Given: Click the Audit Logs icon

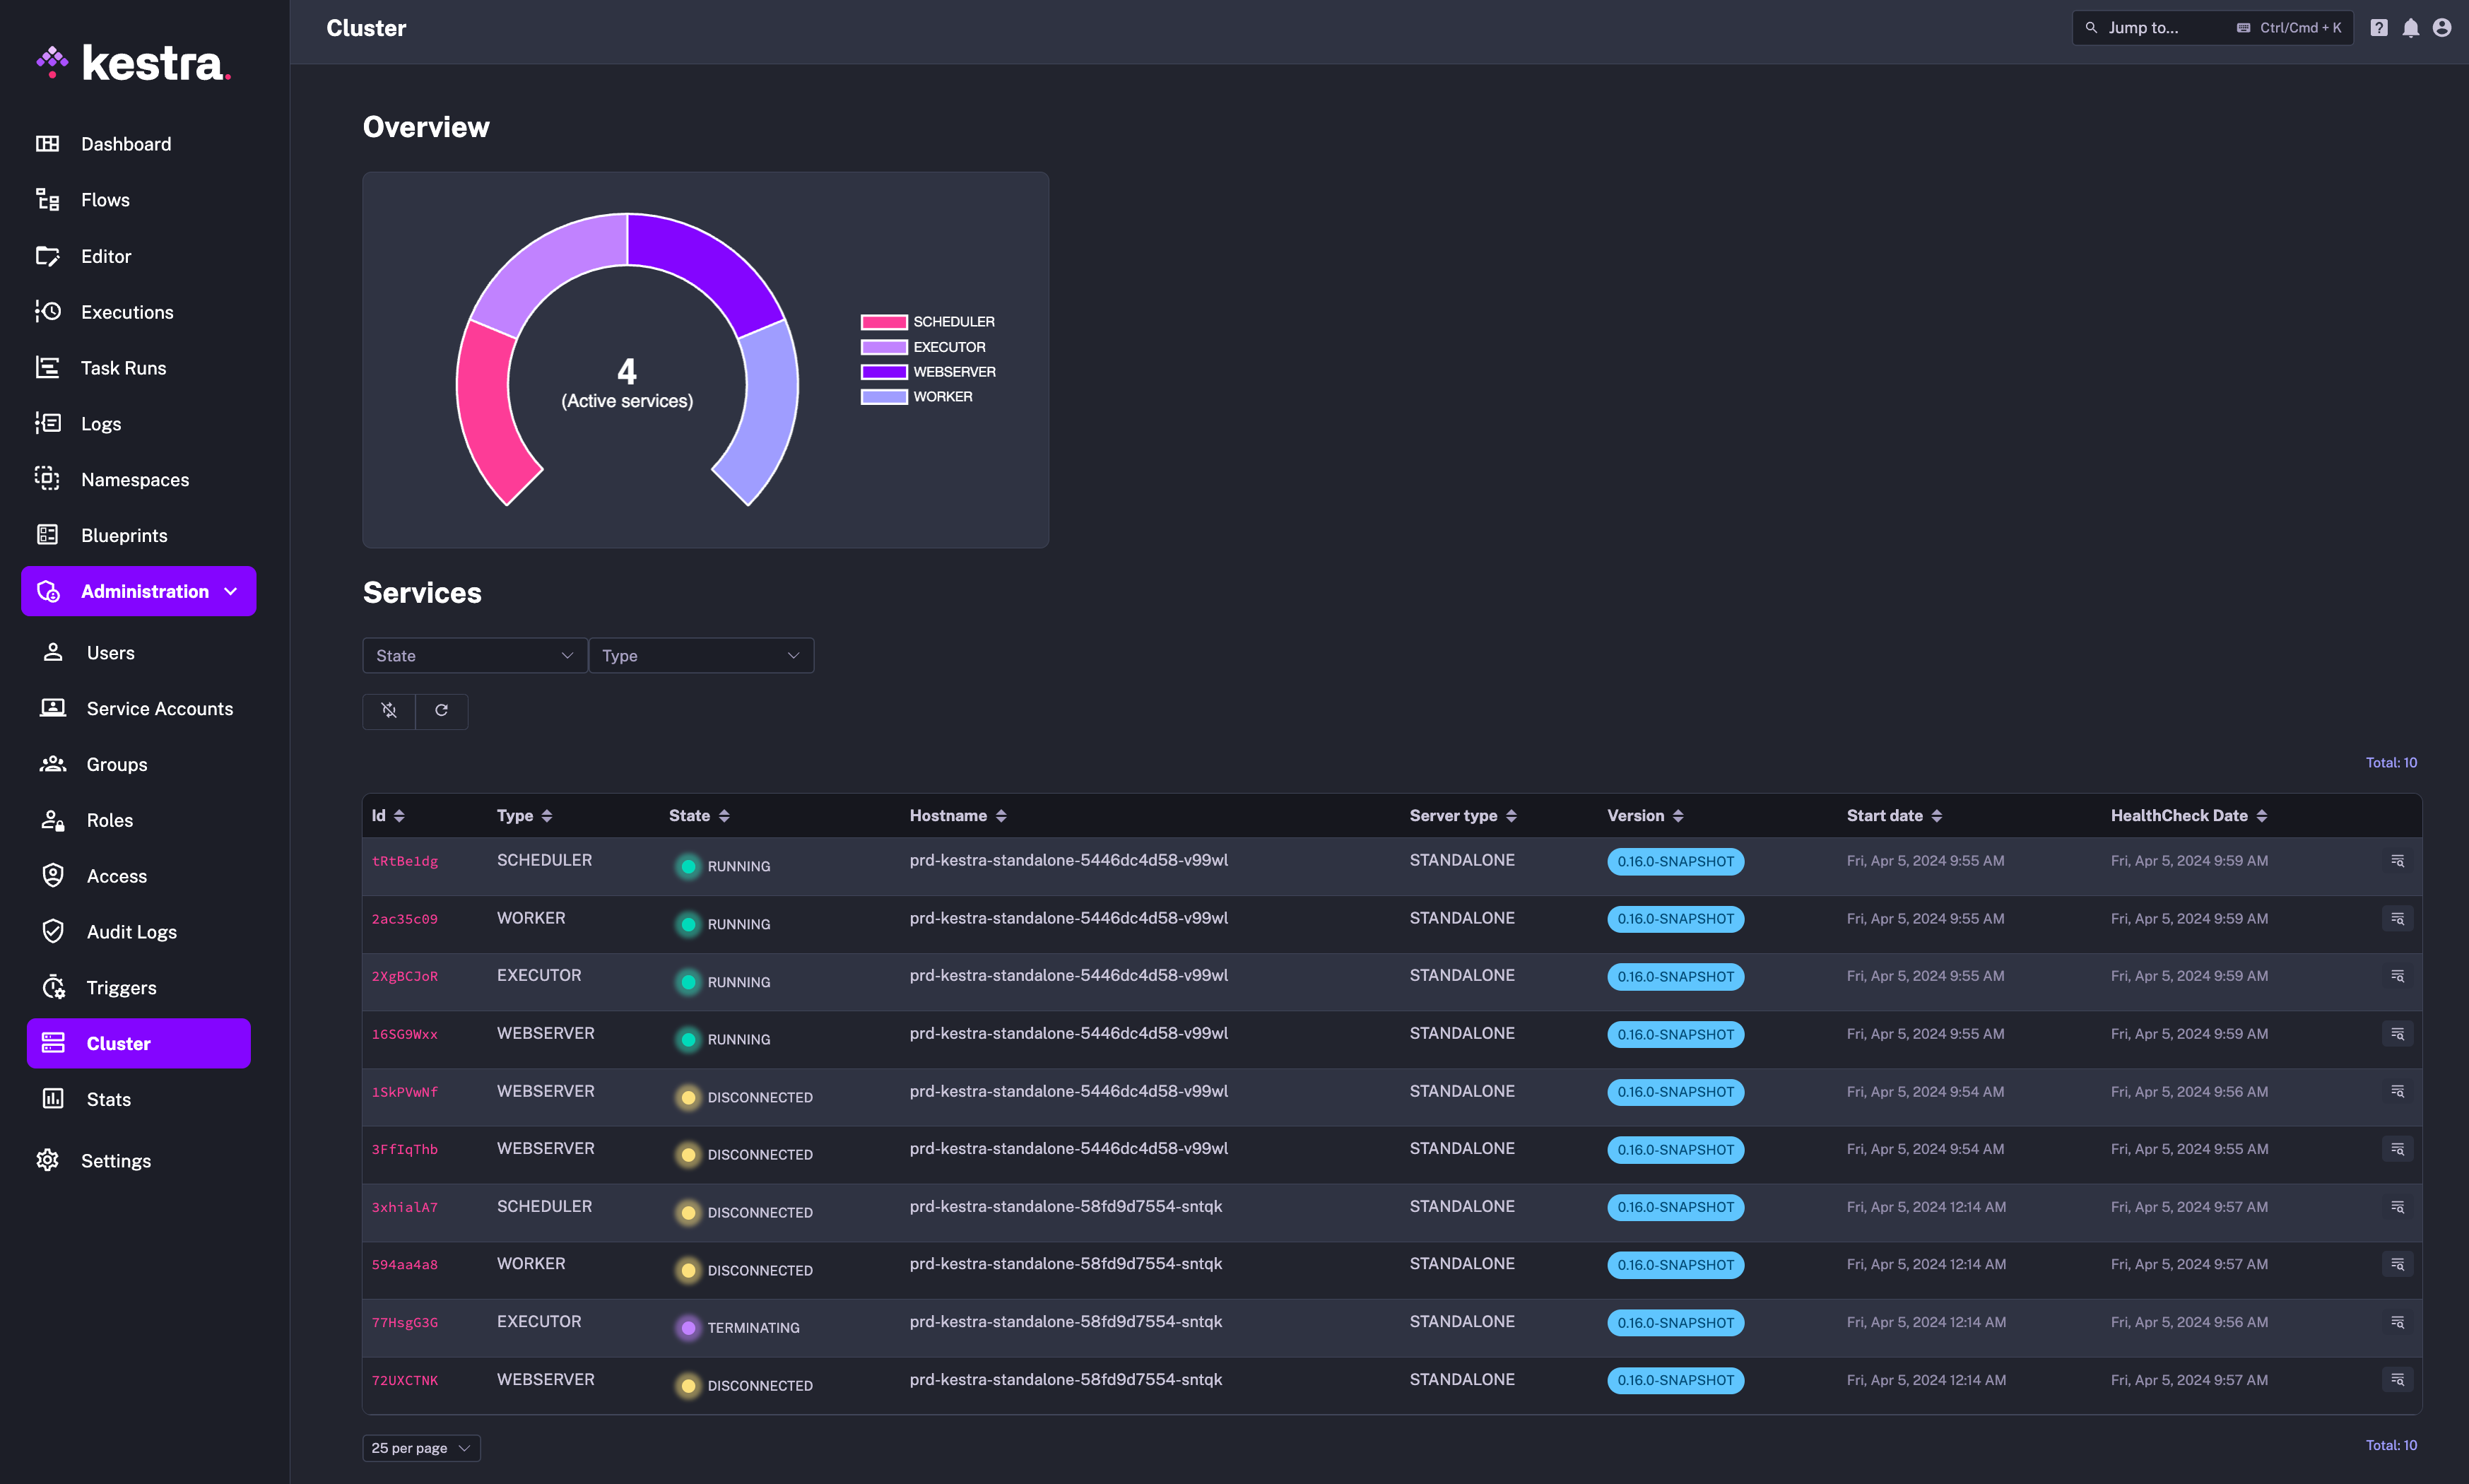Looking at the screenshot, I should (53, 931).
